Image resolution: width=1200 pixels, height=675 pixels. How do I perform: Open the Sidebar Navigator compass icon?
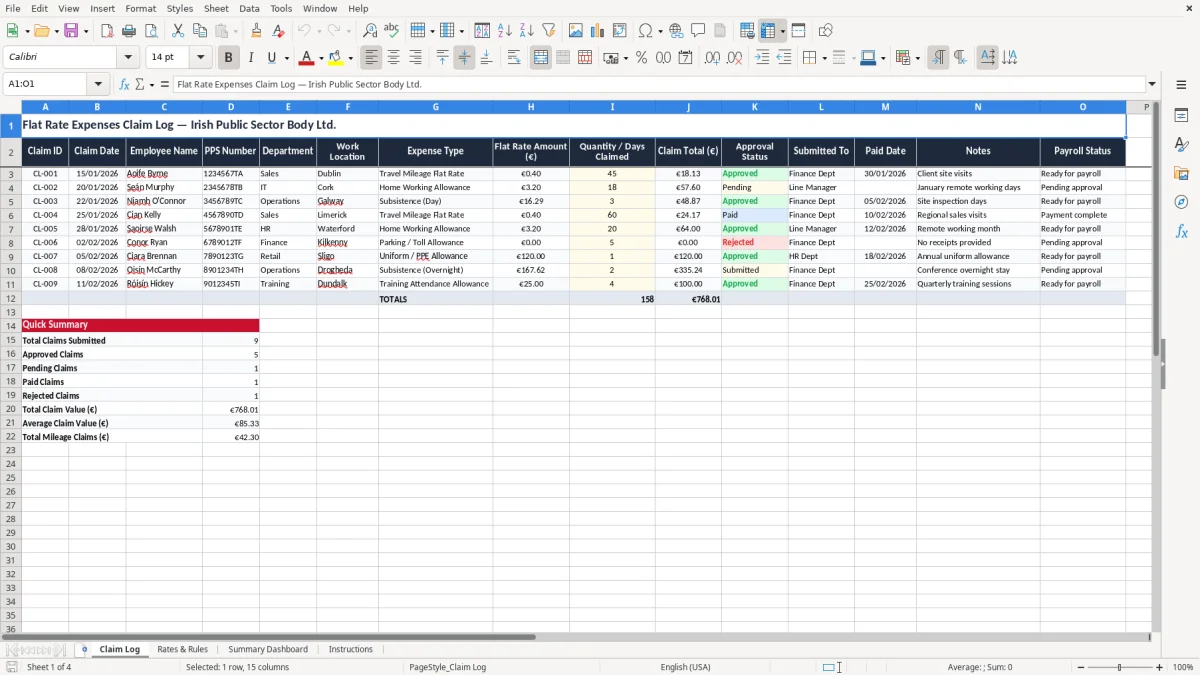[1181, 202]
